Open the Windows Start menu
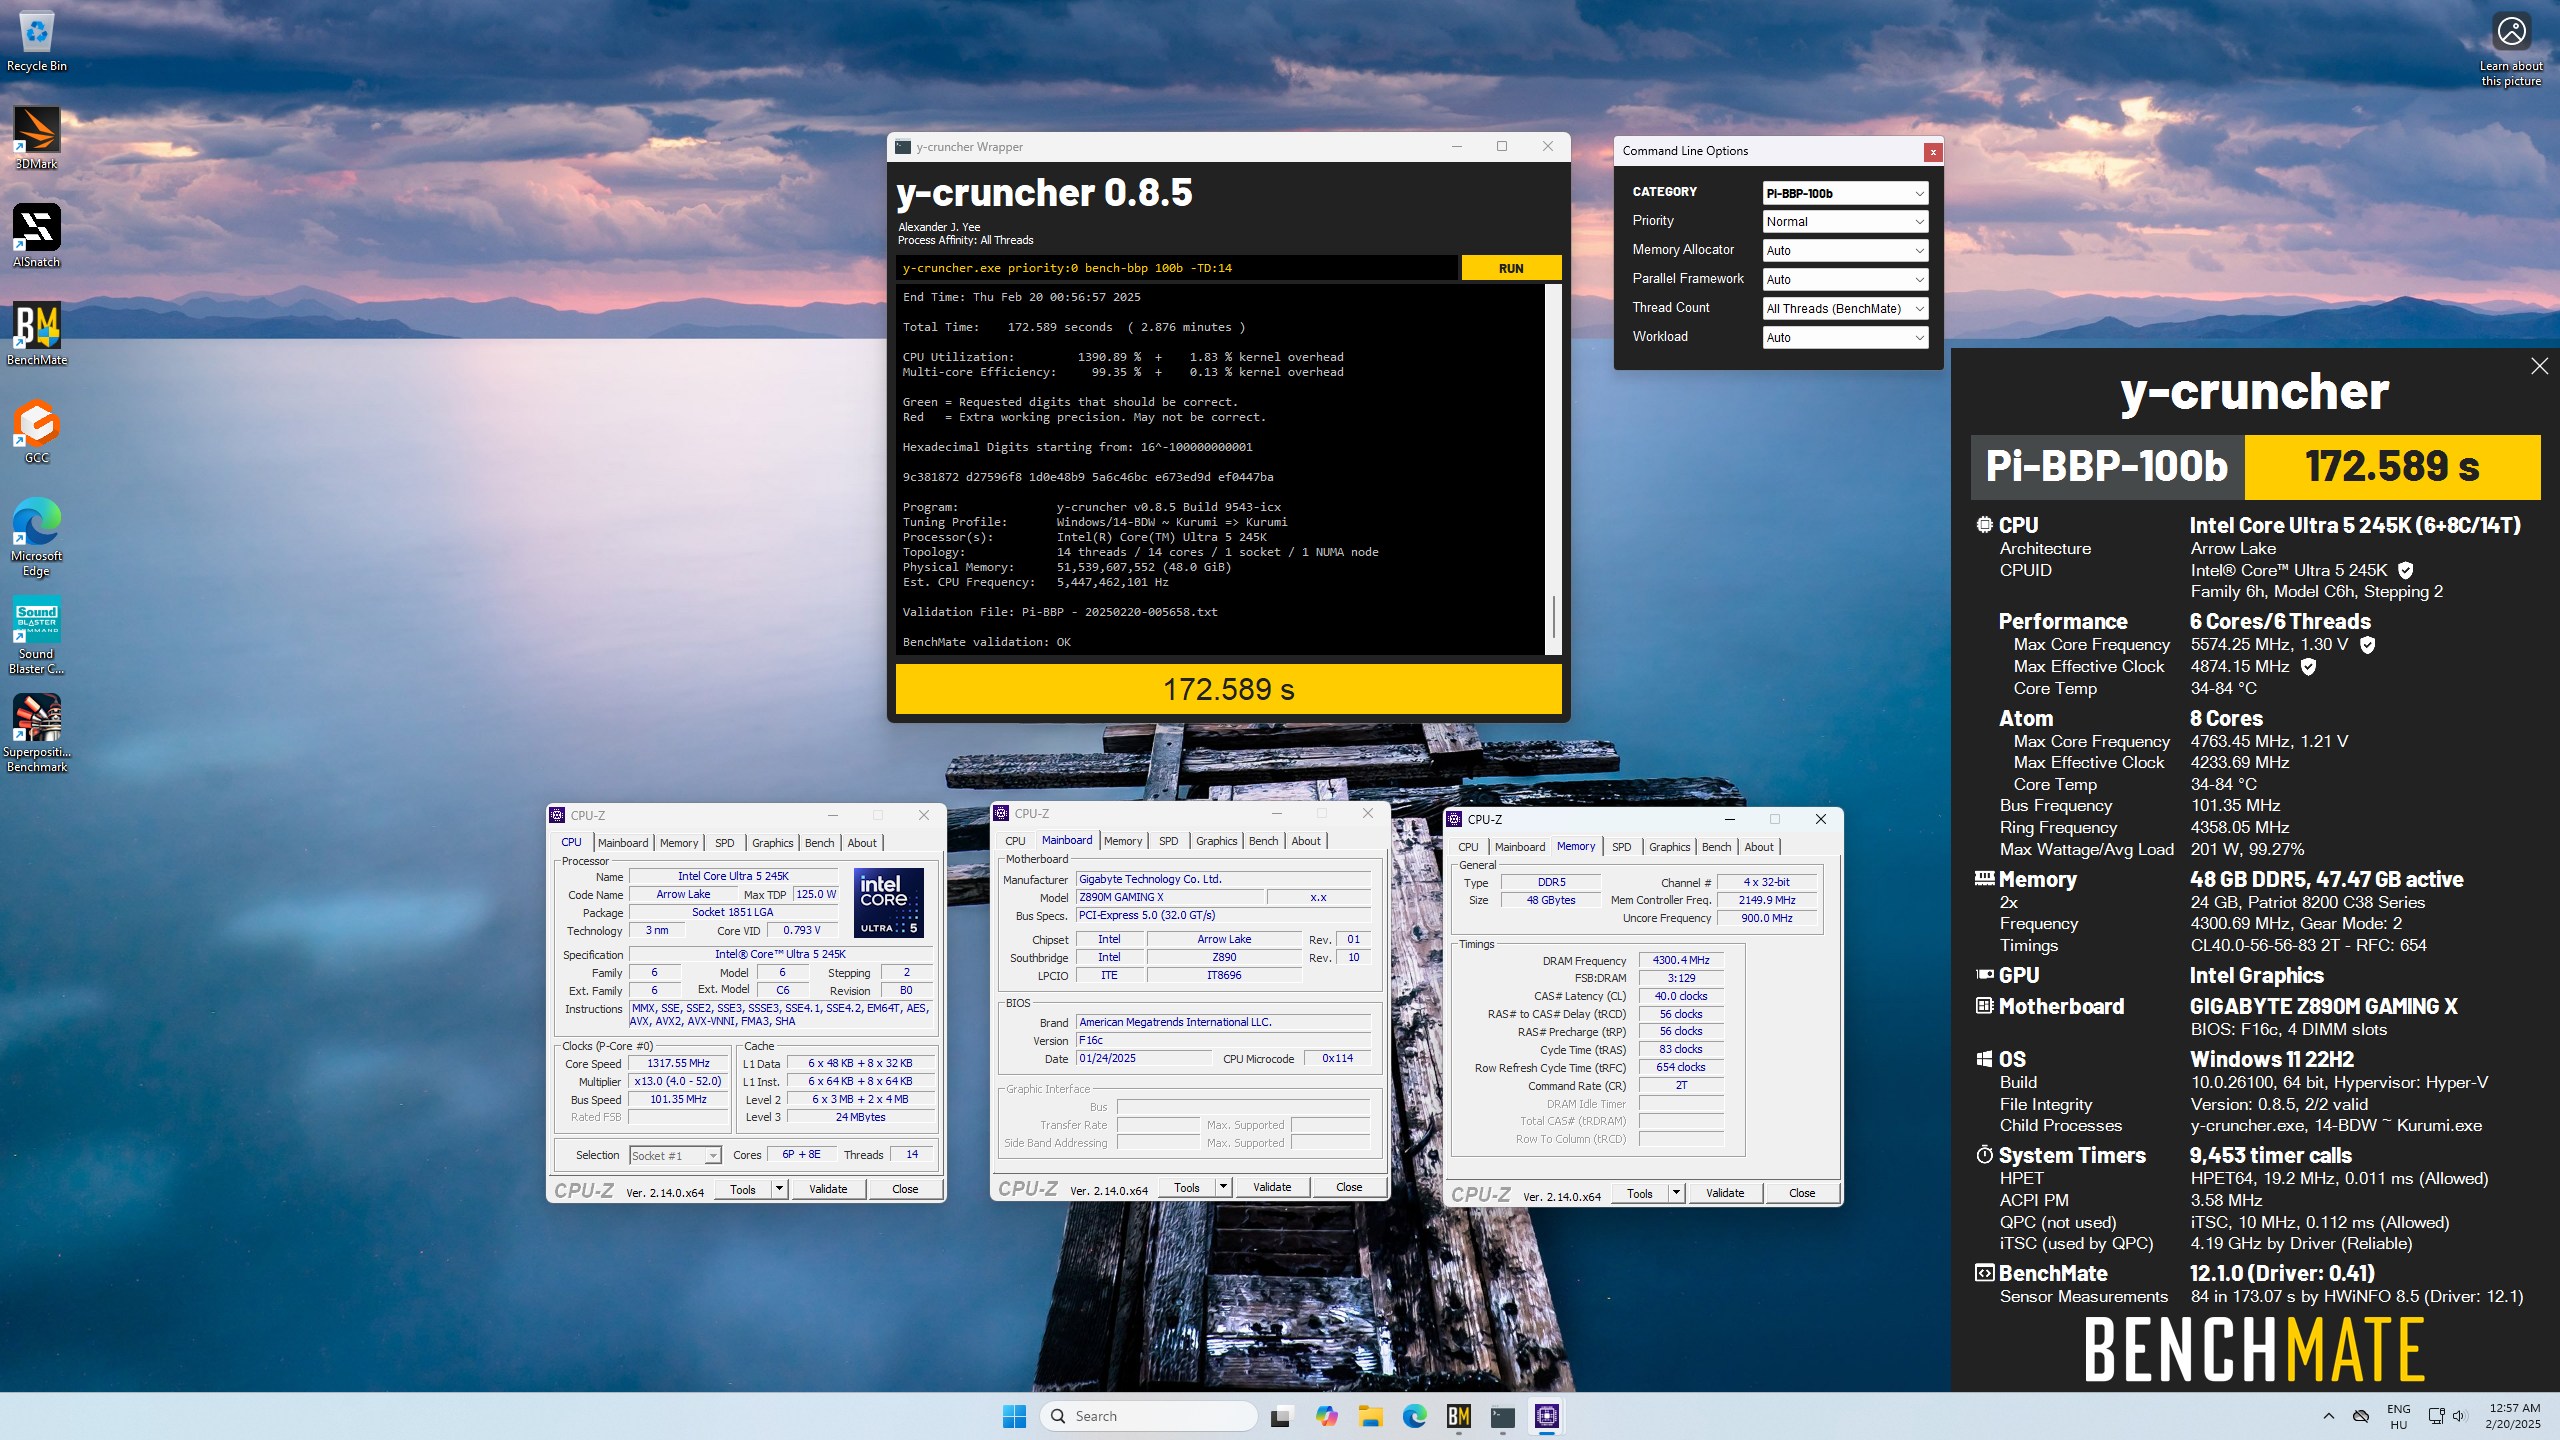Image resolution: width=2560 pixels, height=1440 pixels. 1014,1416
